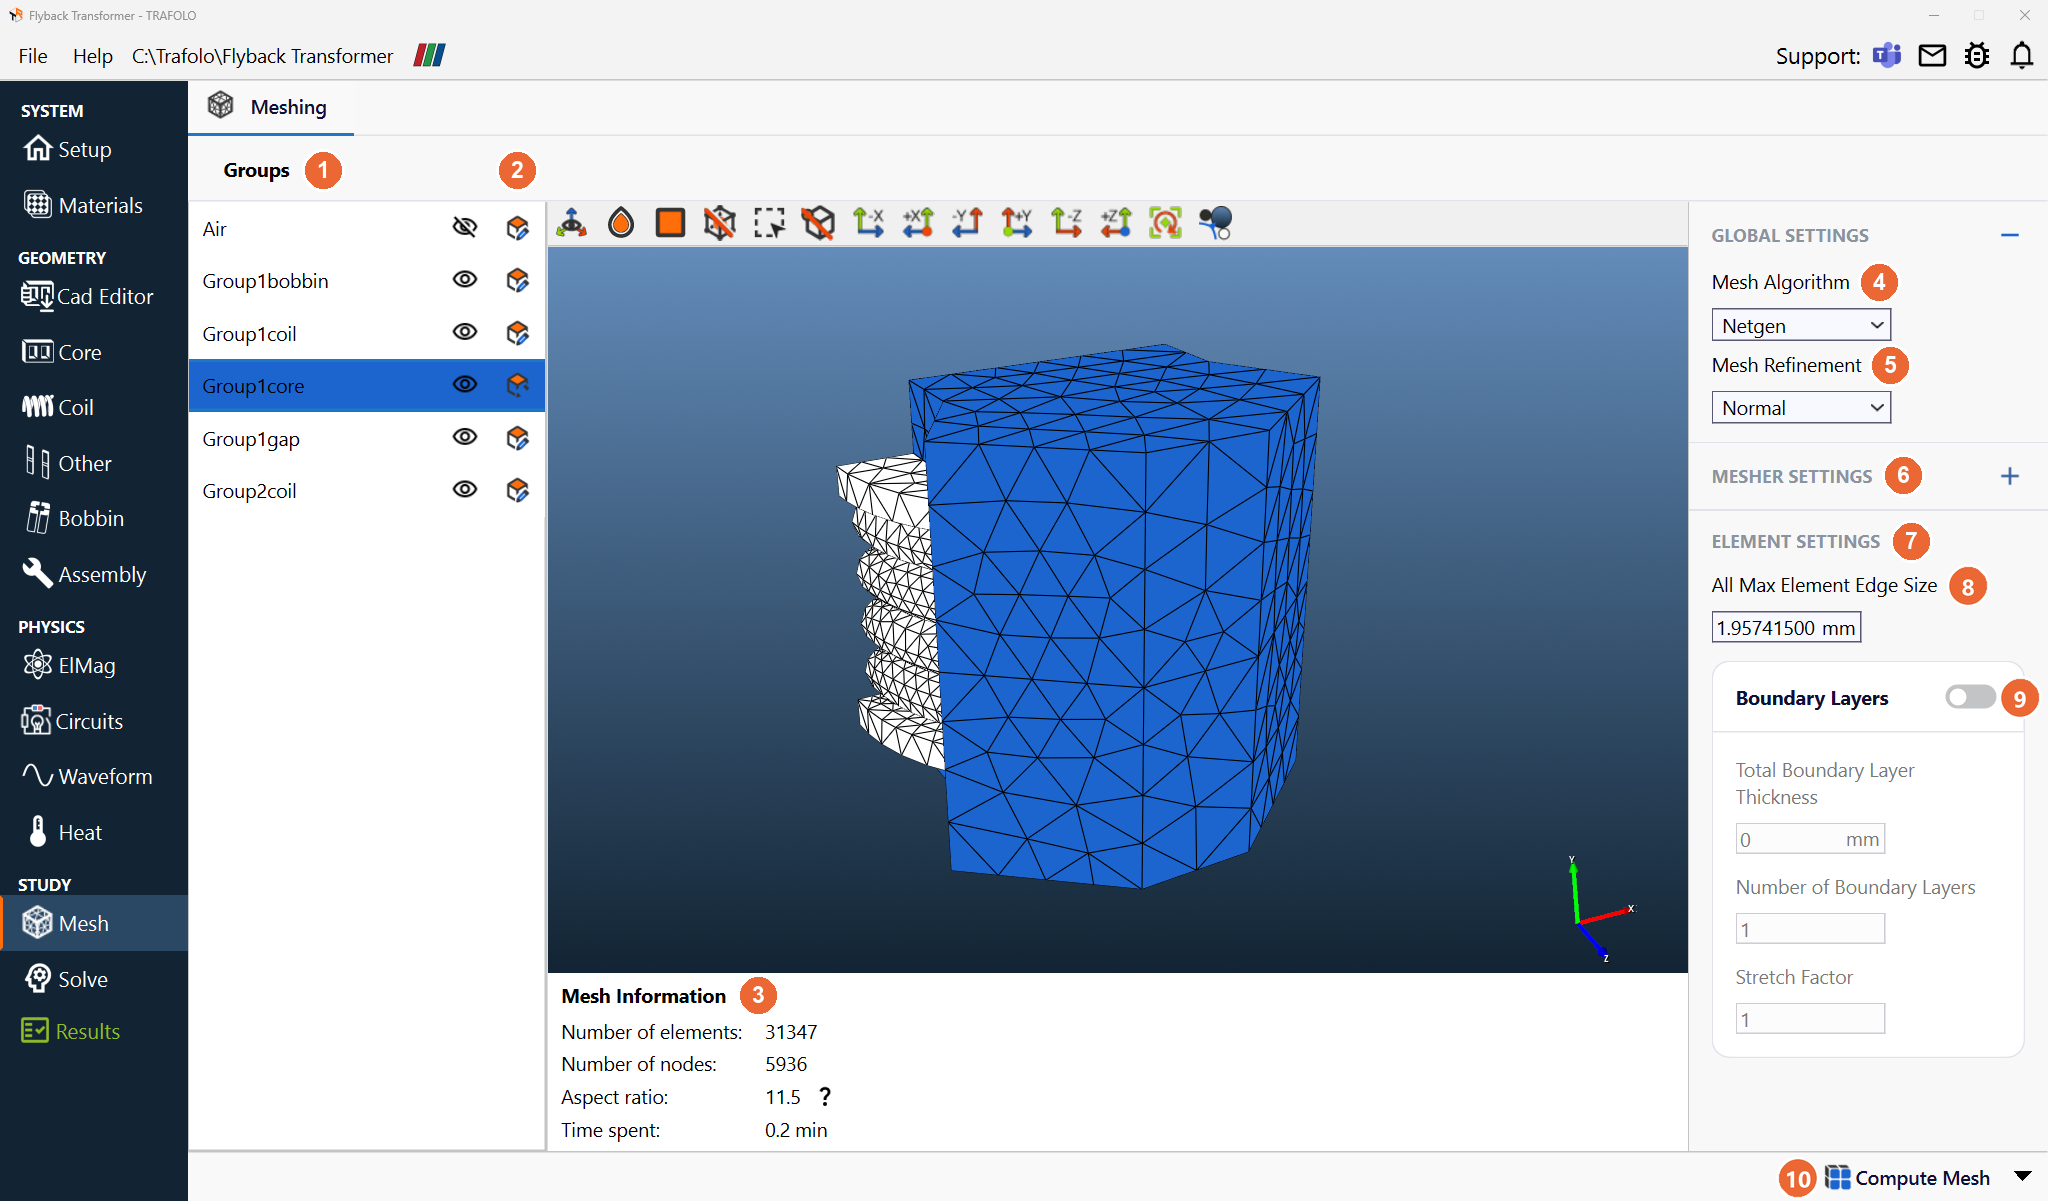Toggle visibility of Group1core

[x=465, y=384]
